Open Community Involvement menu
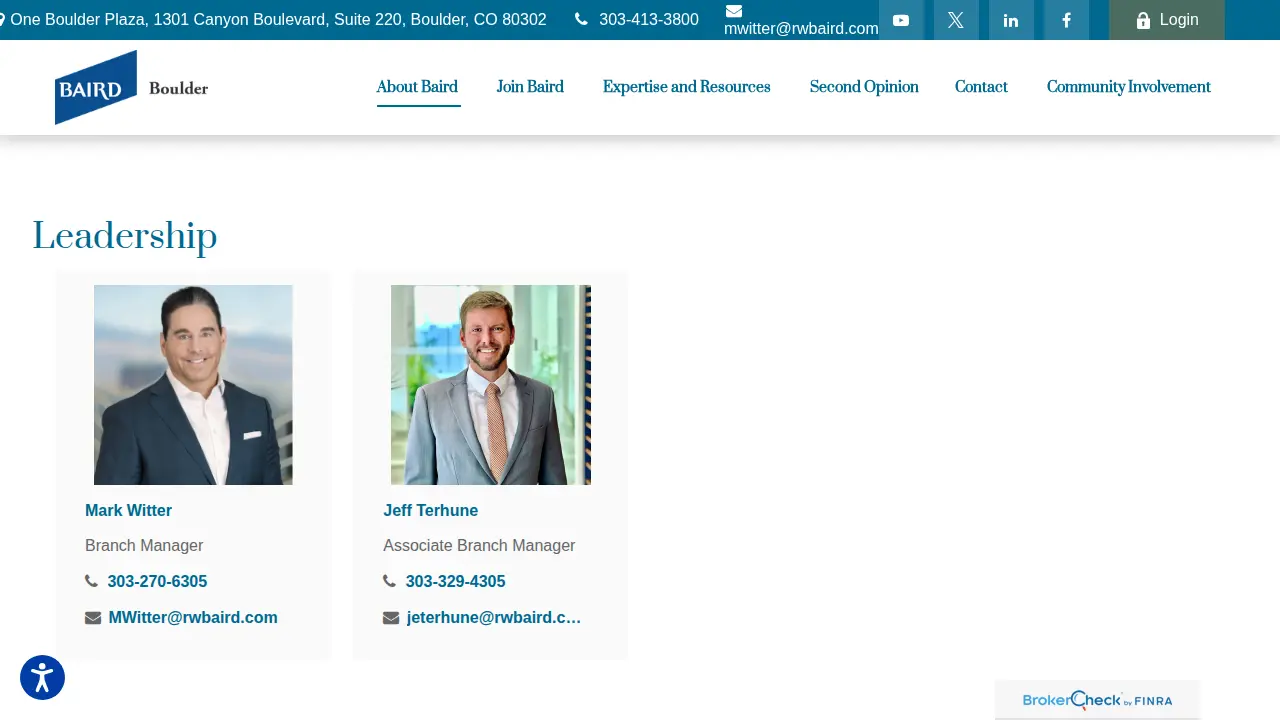 pos(1128,87)
